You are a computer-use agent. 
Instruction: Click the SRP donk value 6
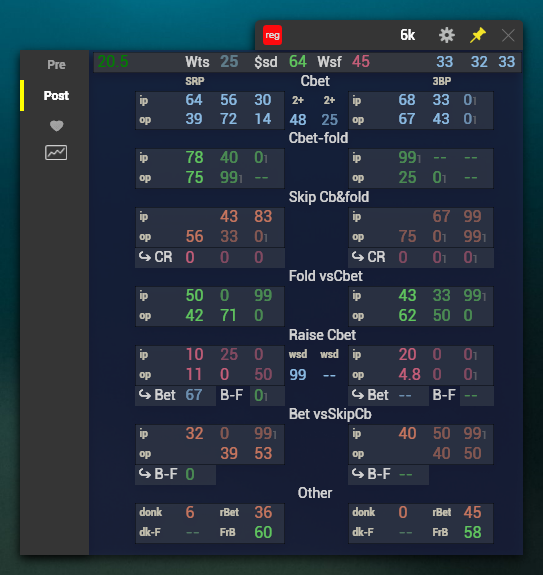tap(190, 512)
